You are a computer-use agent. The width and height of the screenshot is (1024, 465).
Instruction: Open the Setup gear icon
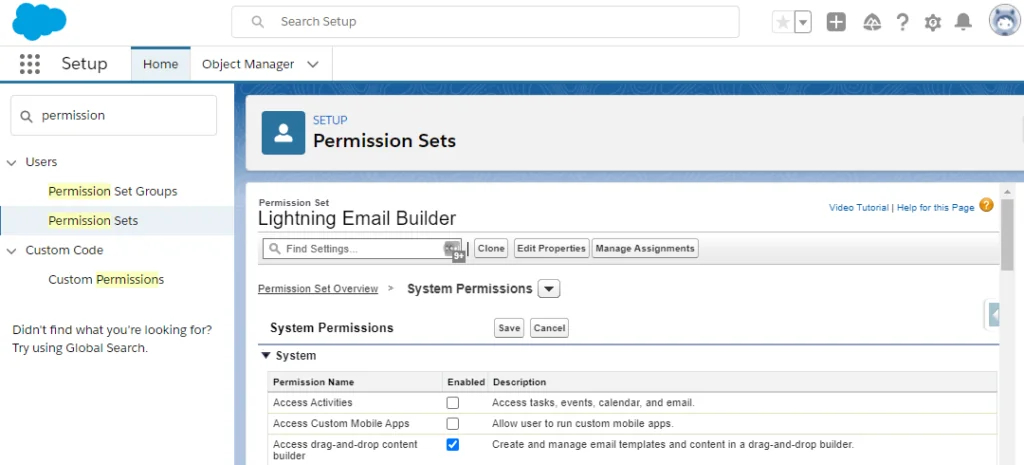click(933, 22)
